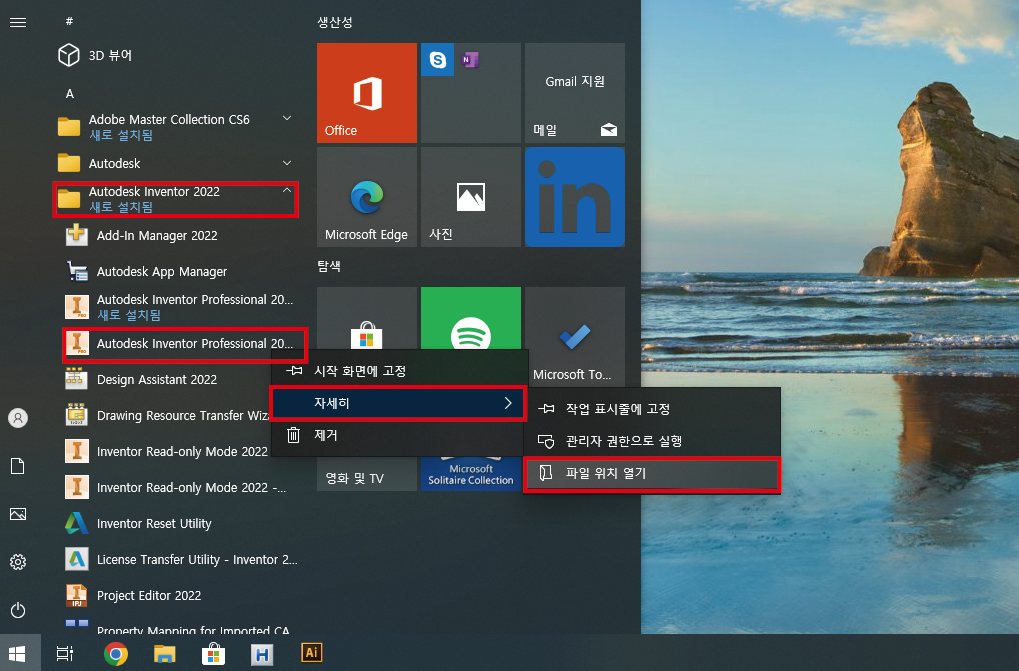This screenshot has height=671, width=1019.
Task: Click the Power button icon
Action: pyautogui.click(x=18, y=610)
